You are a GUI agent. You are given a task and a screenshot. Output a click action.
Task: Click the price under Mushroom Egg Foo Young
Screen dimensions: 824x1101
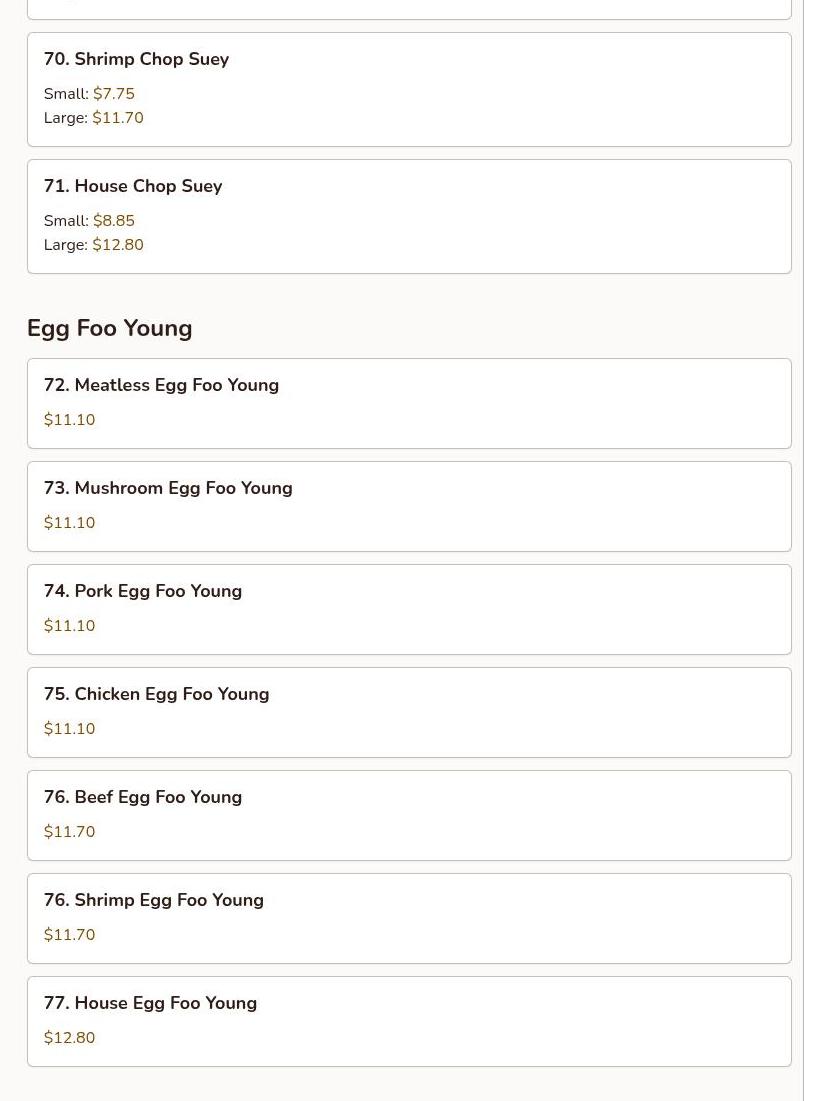69,523
